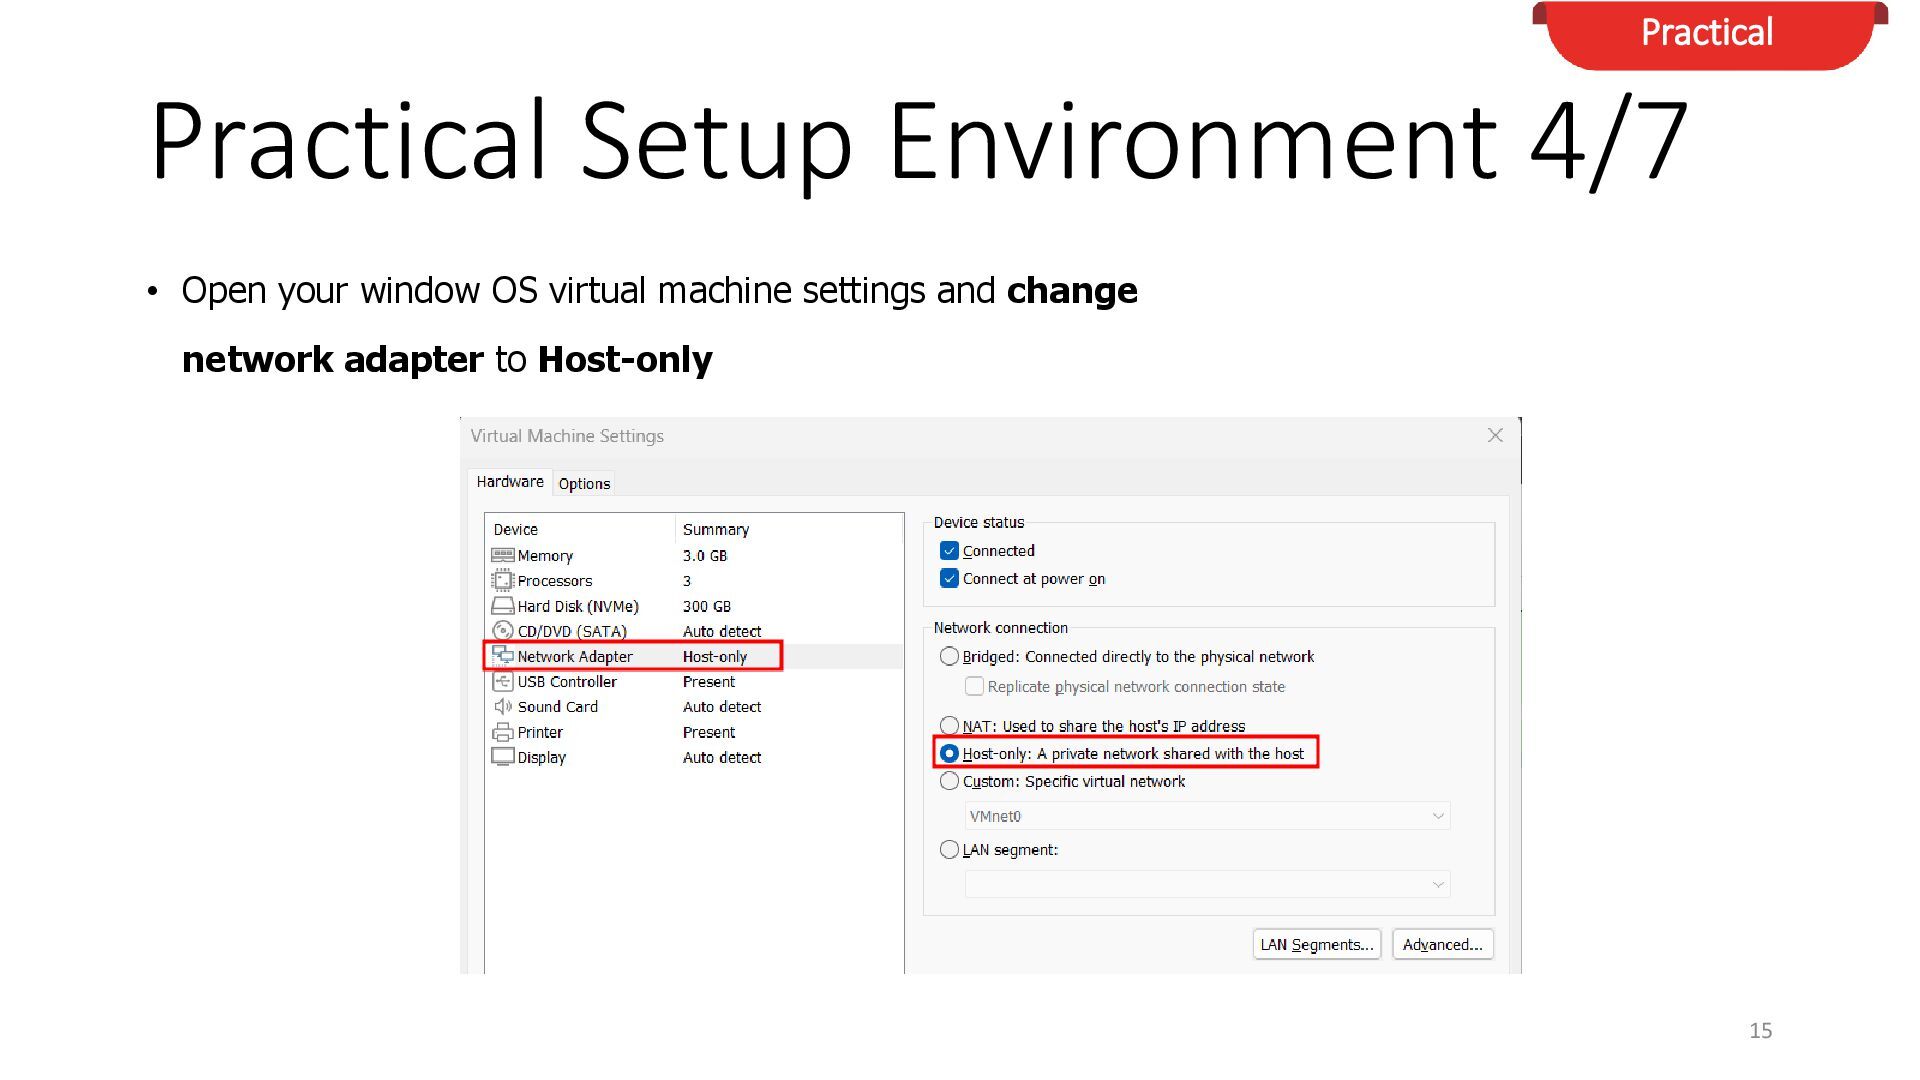Switch to the Options tab
Screen dimensions: 1920x1080
click(x=584, y=484)
